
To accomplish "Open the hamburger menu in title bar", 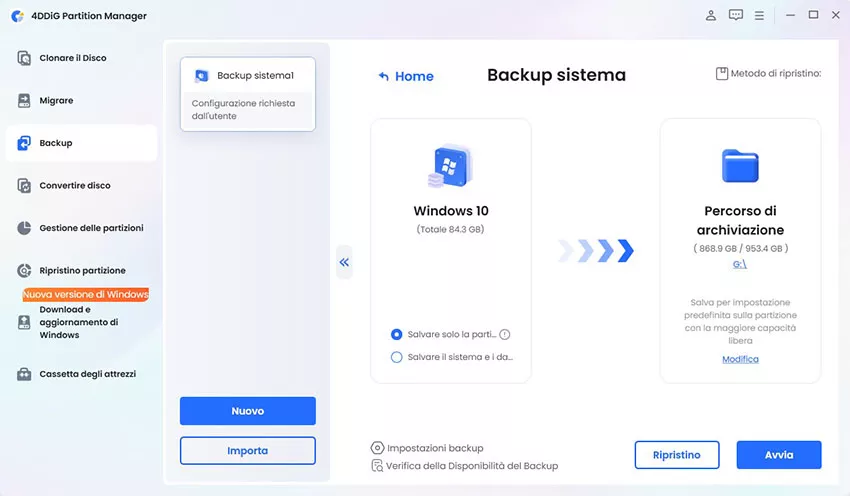I will 759,16.
